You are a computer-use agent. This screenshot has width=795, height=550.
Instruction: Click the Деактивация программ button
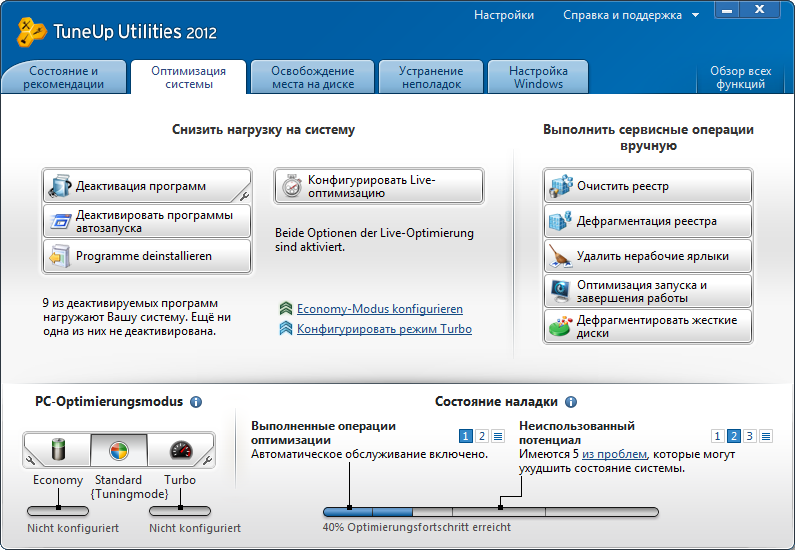pyautogui.click(x=147, y=186)
